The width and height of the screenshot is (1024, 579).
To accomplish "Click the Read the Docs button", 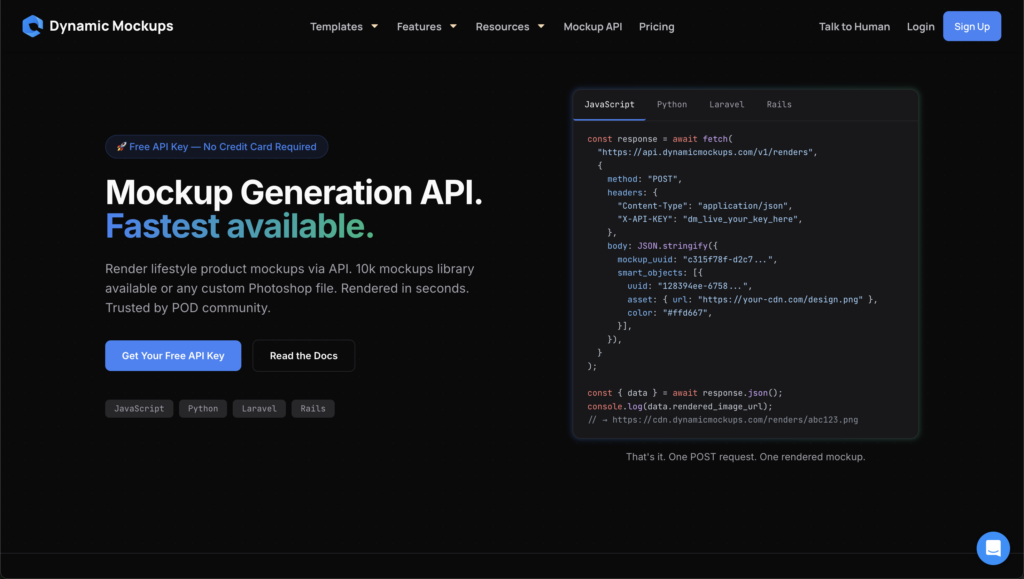I will (304, 356).
